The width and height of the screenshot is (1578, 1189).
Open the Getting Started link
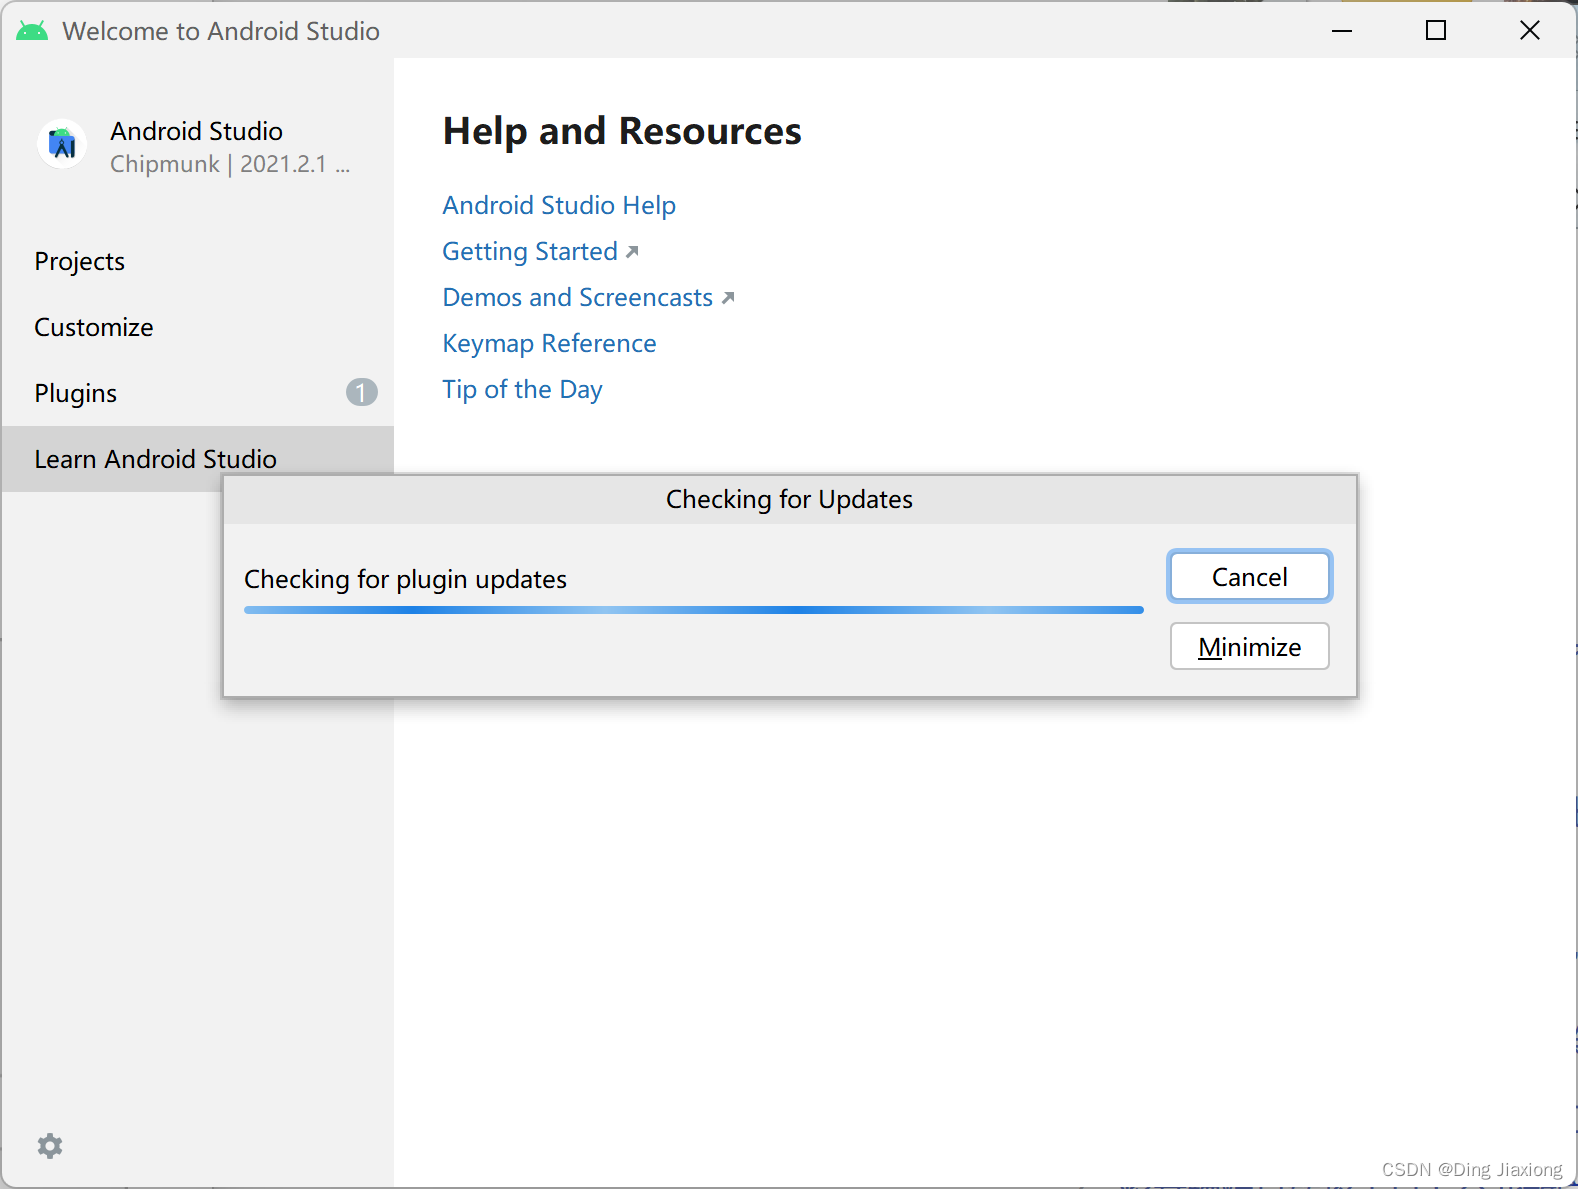[530, 251]
